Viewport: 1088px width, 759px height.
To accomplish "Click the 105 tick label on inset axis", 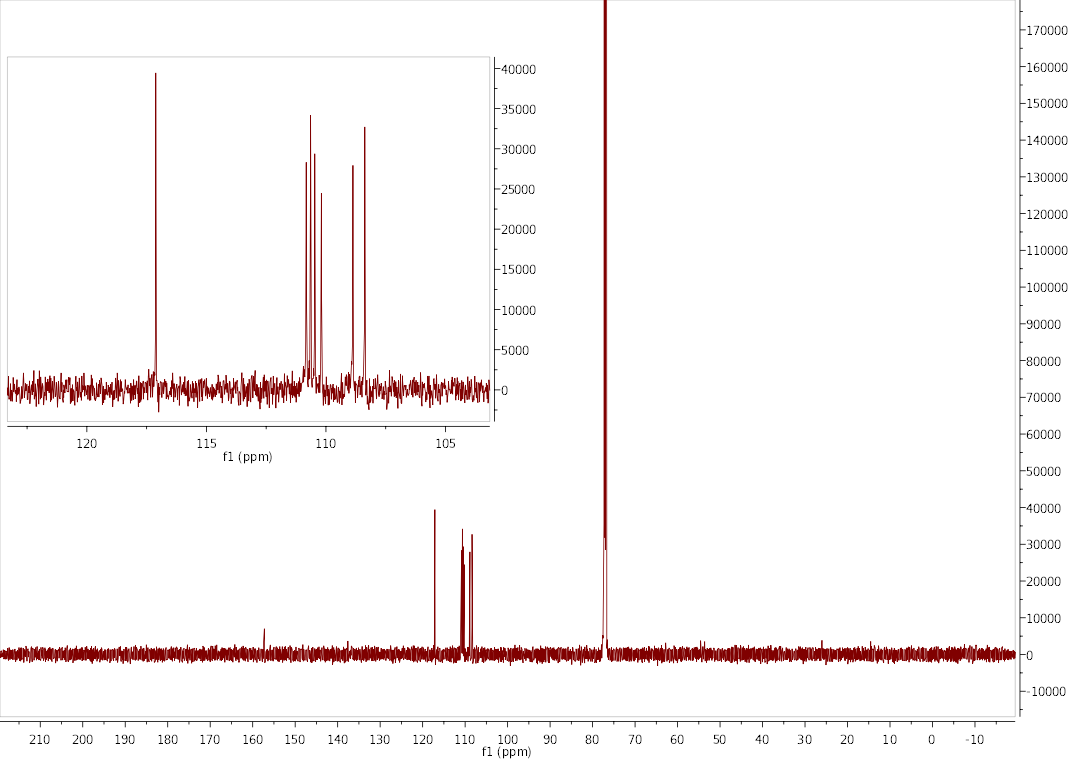I will click(446, 442).
